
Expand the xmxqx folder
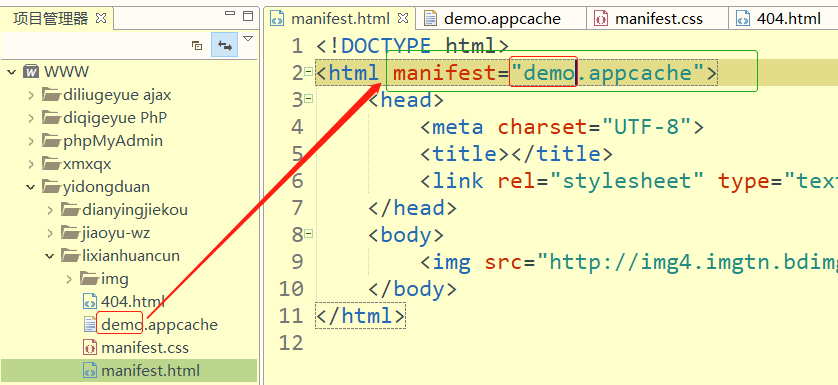tap(32, 164)
